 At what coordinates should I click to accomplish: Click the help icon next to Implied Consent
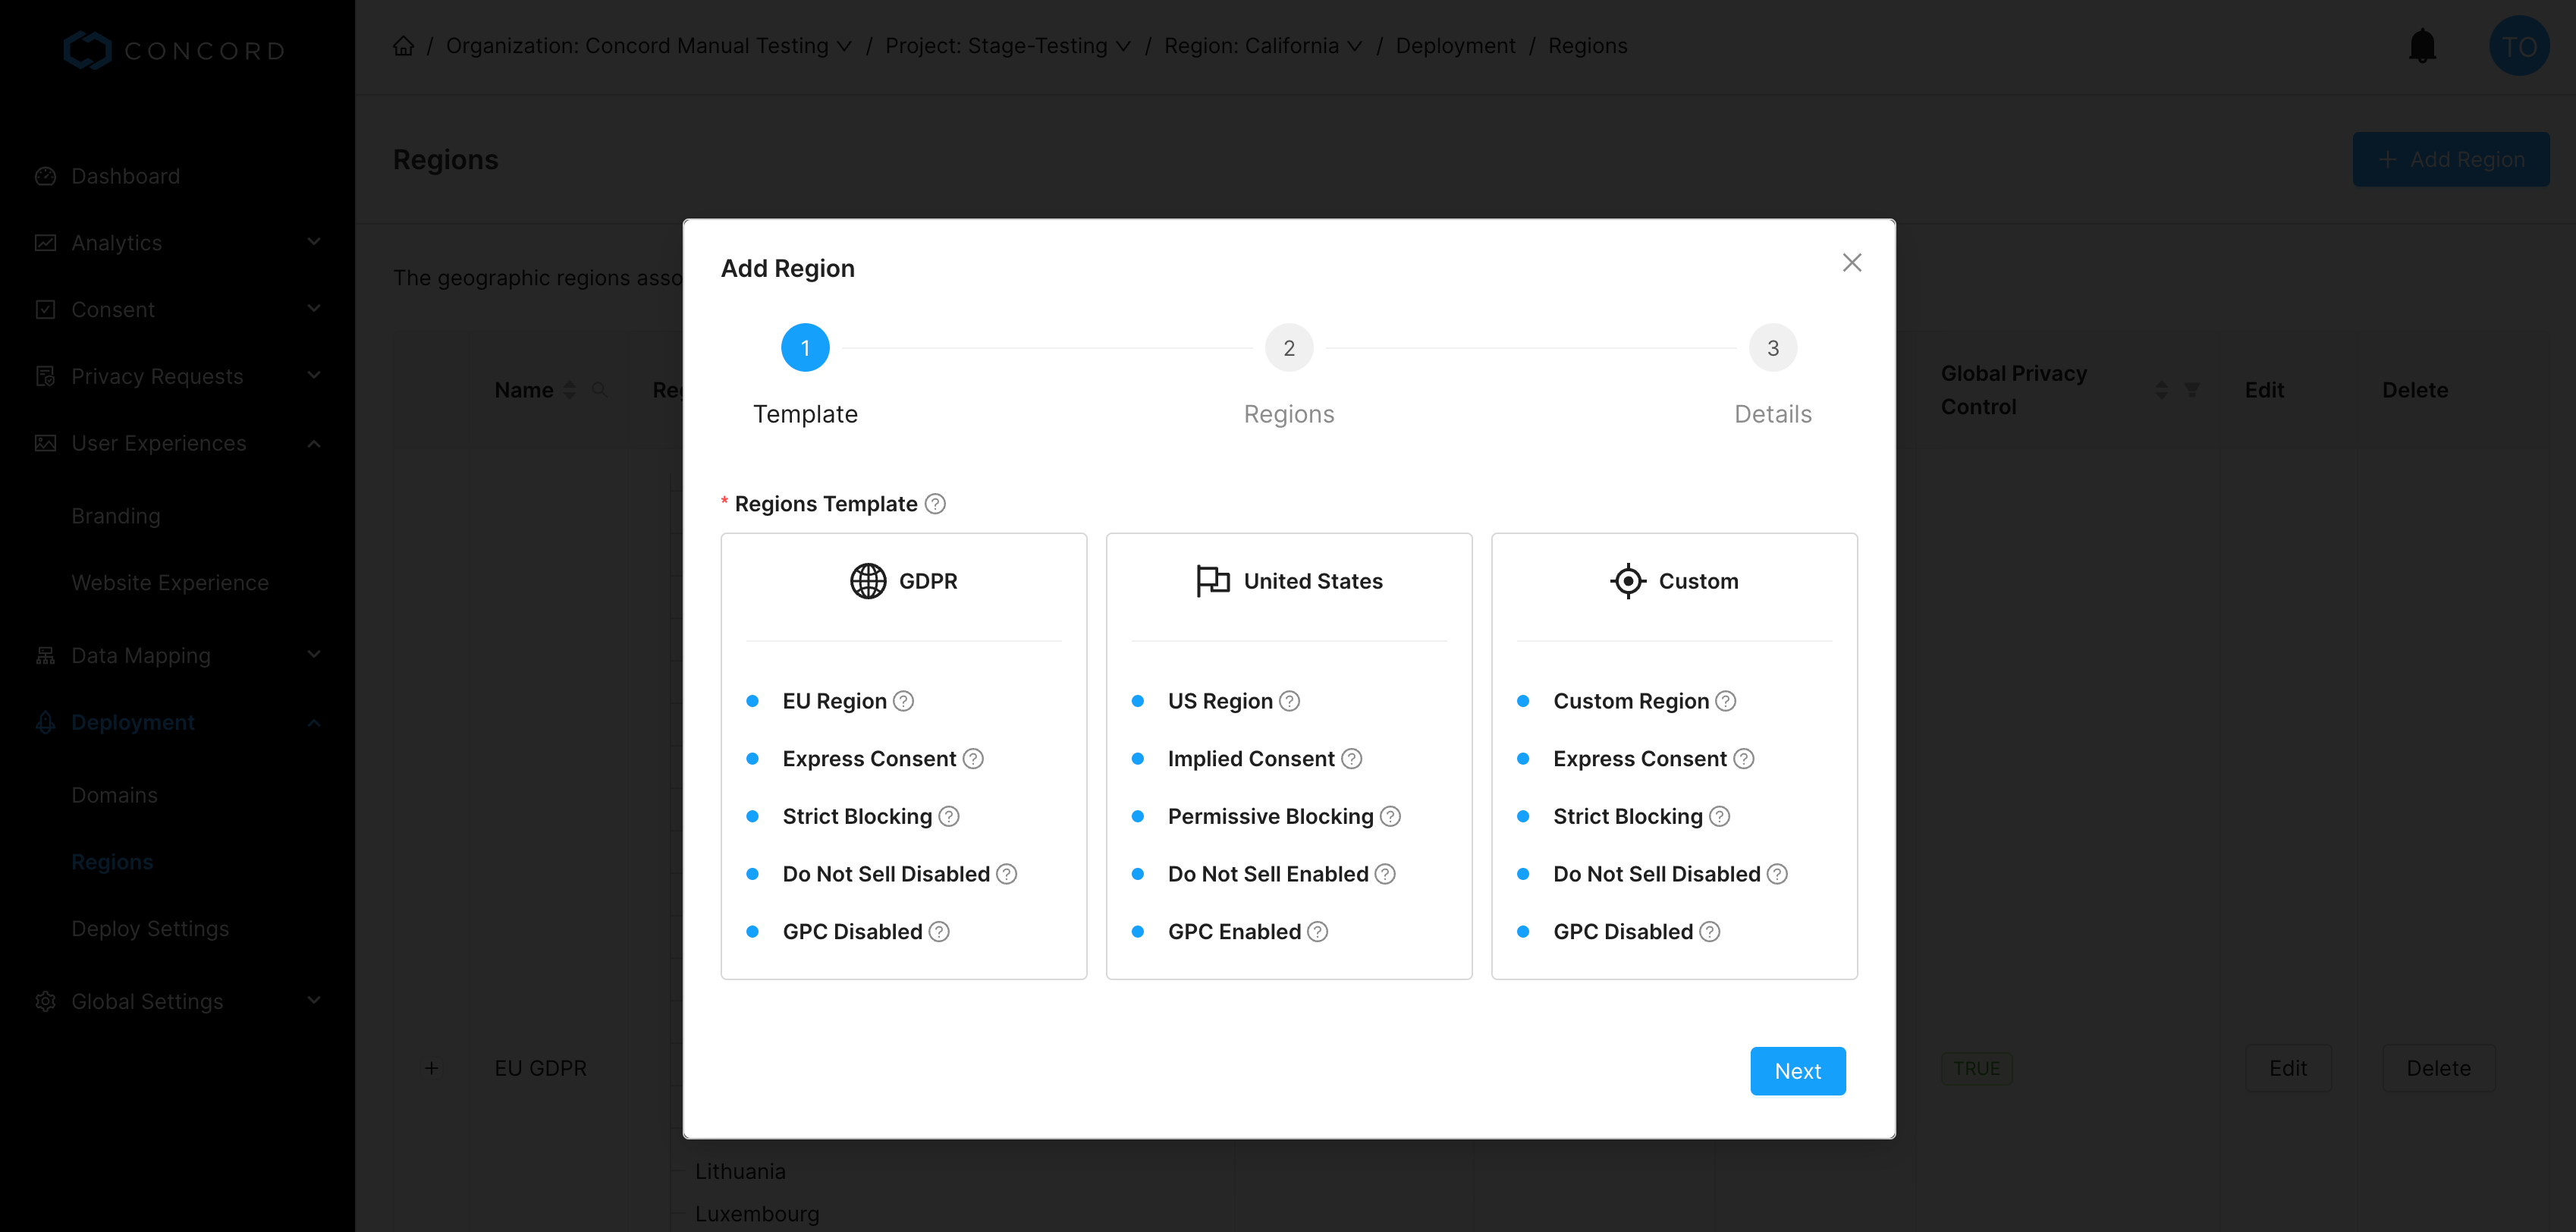point(1352,758)
